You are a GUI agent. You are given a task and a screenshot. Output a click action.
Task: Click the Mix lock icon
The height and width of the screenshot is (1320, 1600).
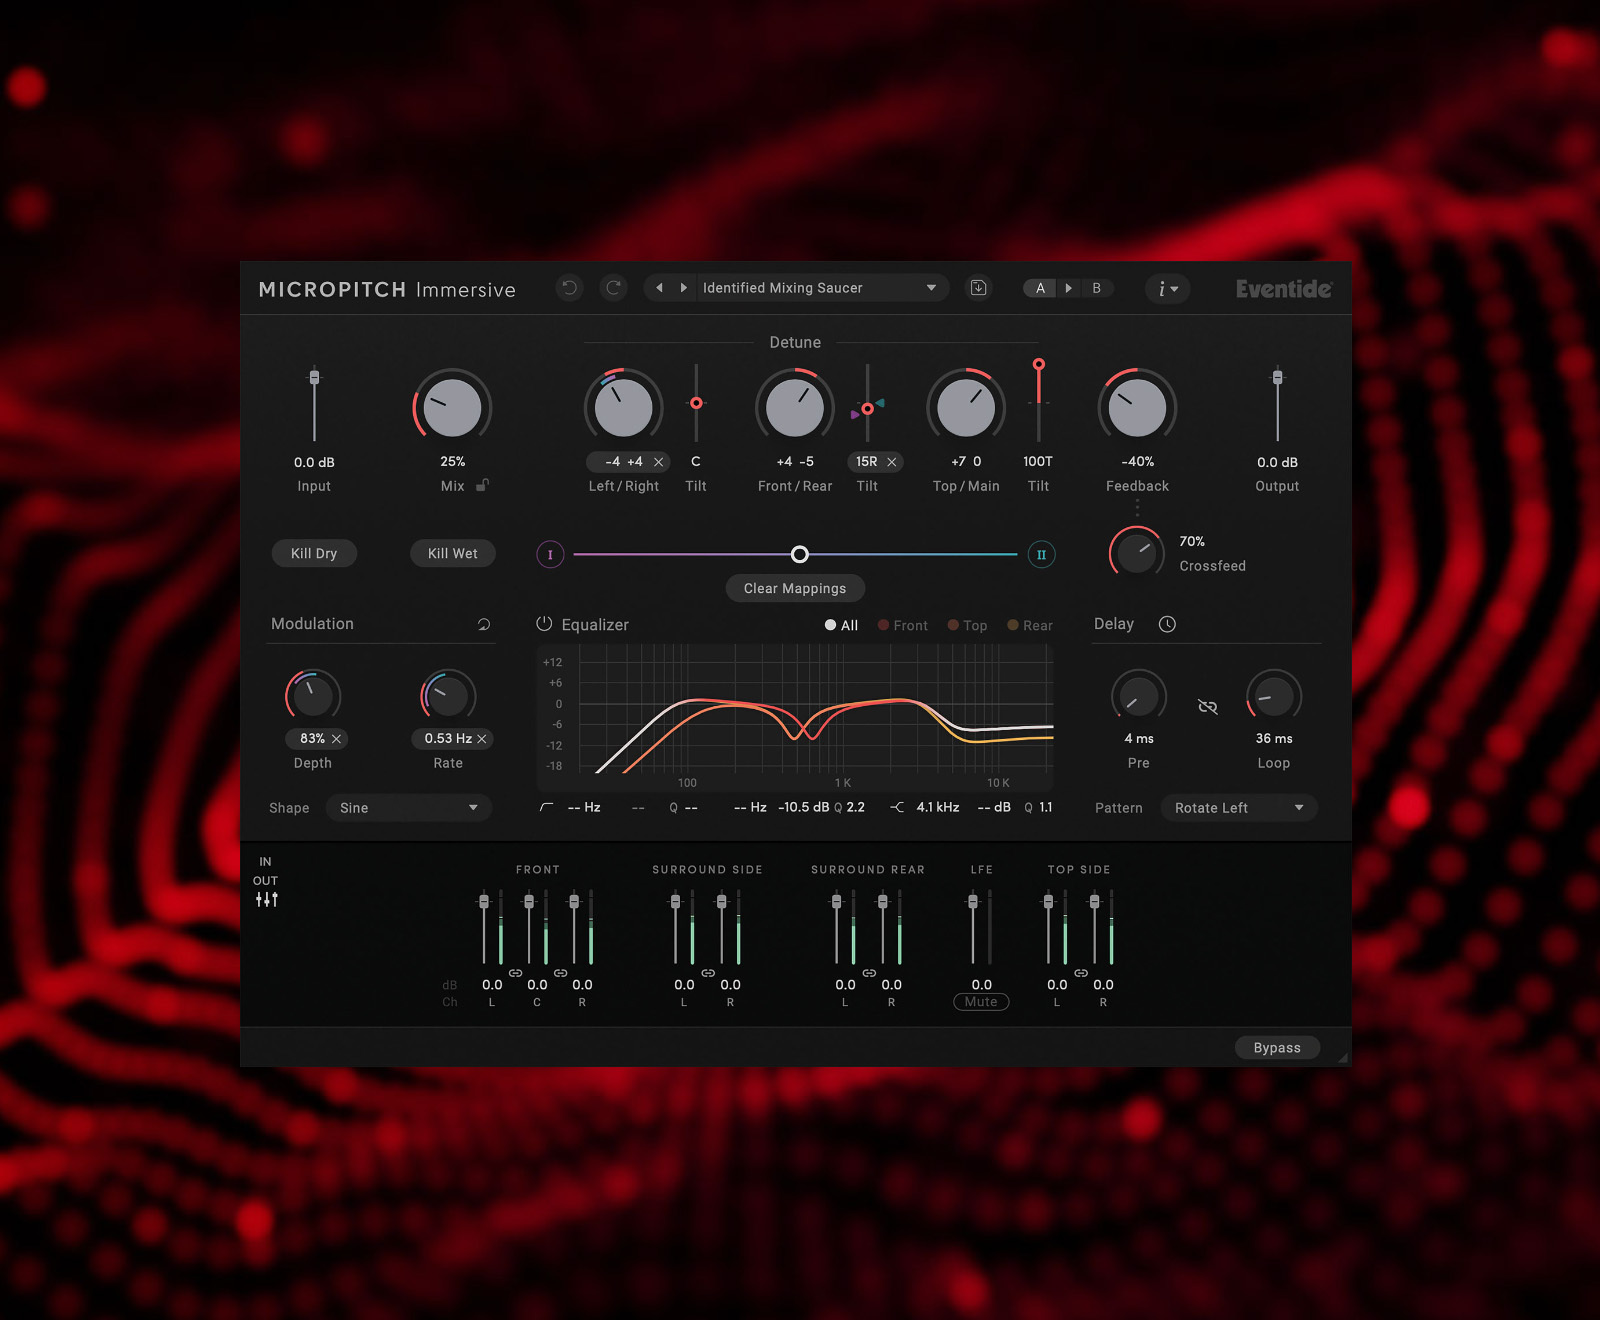click(483, 486)
